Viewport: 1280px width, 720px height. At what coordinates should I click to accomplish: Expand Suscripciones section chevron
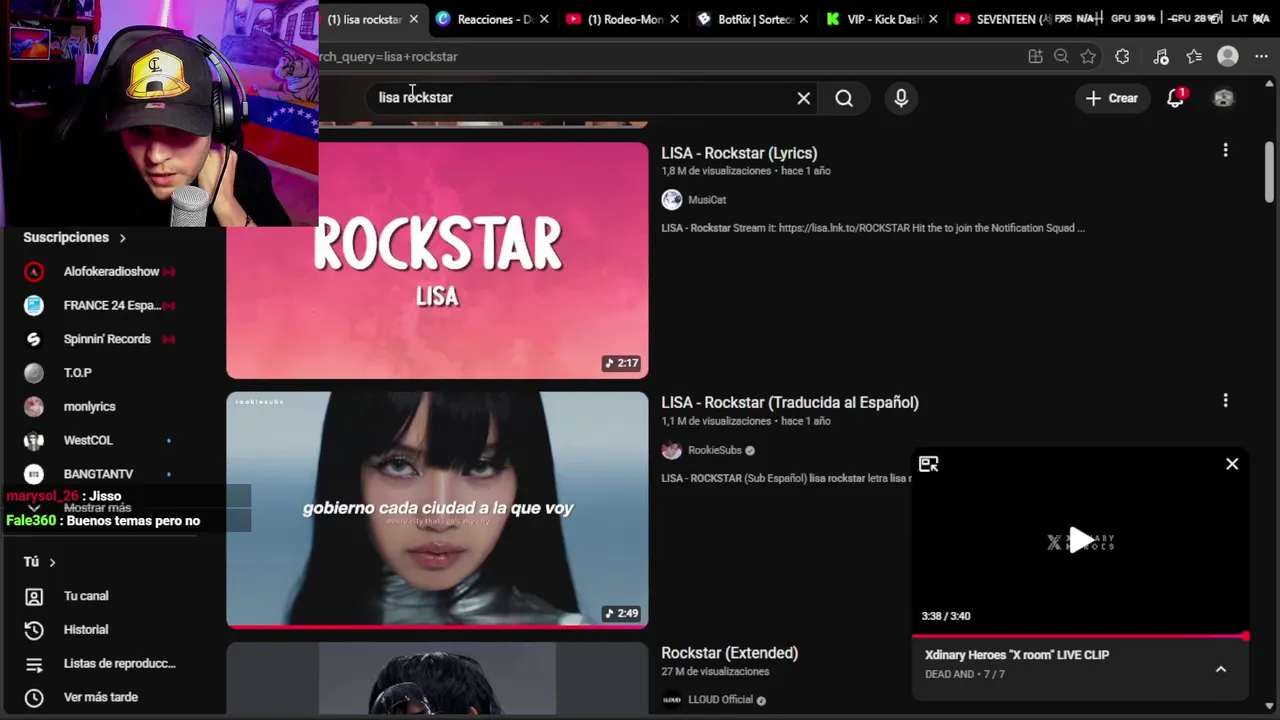[123, 238]
